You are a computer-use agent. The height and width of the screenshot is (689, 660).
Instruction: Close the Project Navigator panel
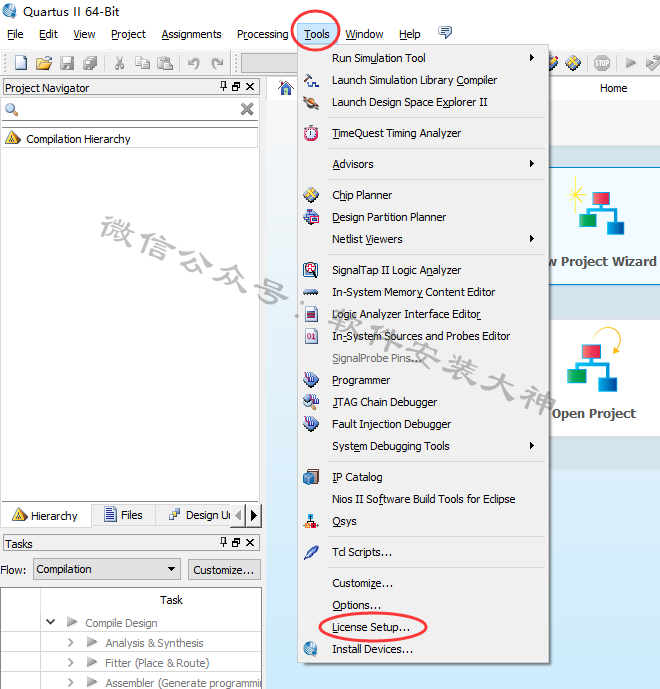250,87
